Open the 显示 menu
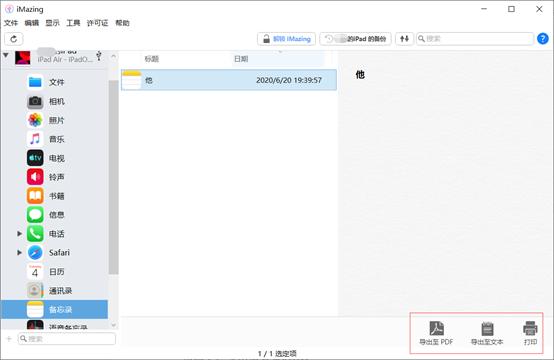Image resolution: width=554 pixels, height=360 pixels. click(52, 23)
